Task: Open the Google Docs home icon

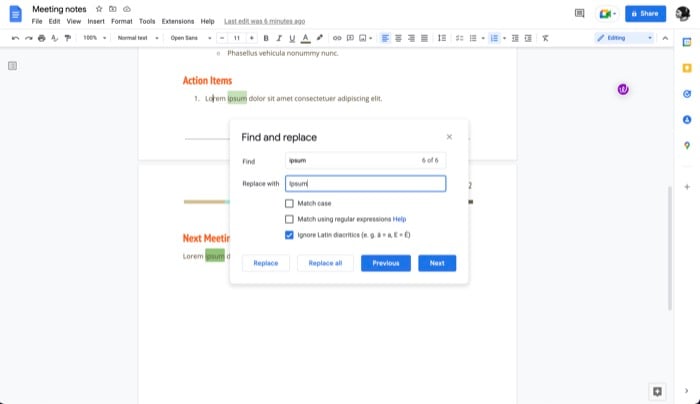Action: [16, 14]
